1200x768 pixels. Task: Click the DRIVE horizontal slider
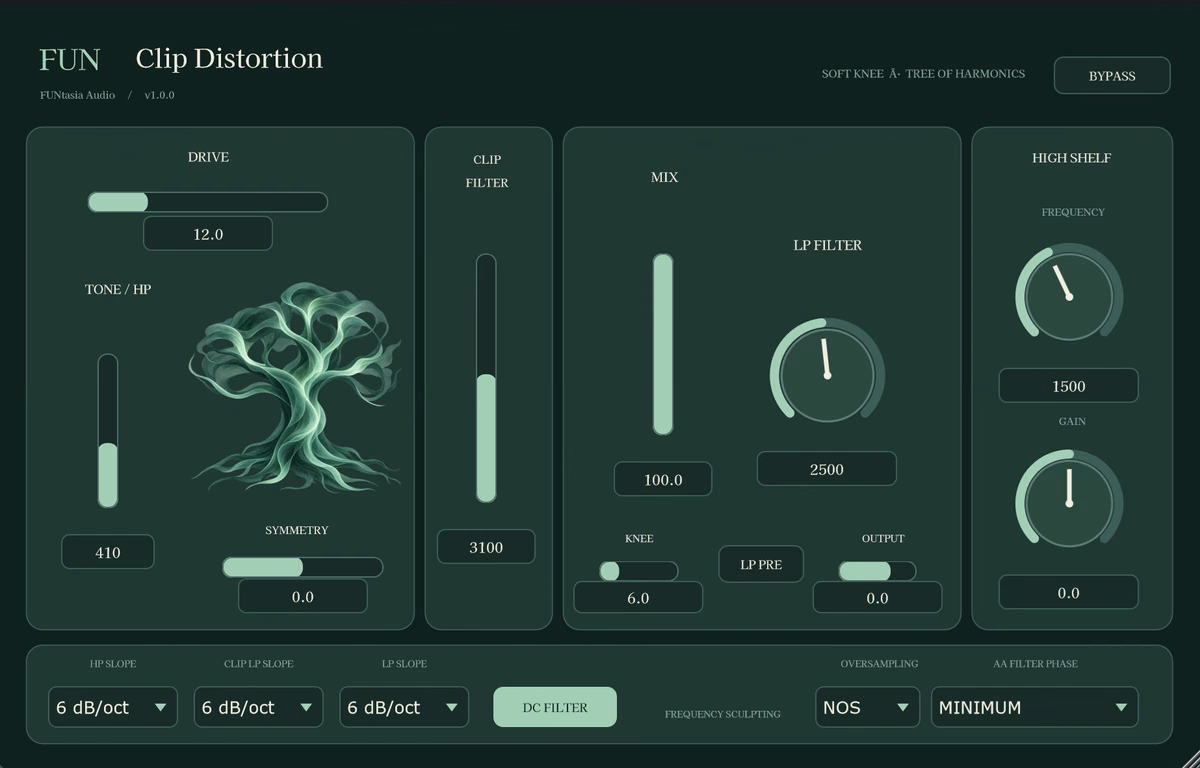point(208,202)
